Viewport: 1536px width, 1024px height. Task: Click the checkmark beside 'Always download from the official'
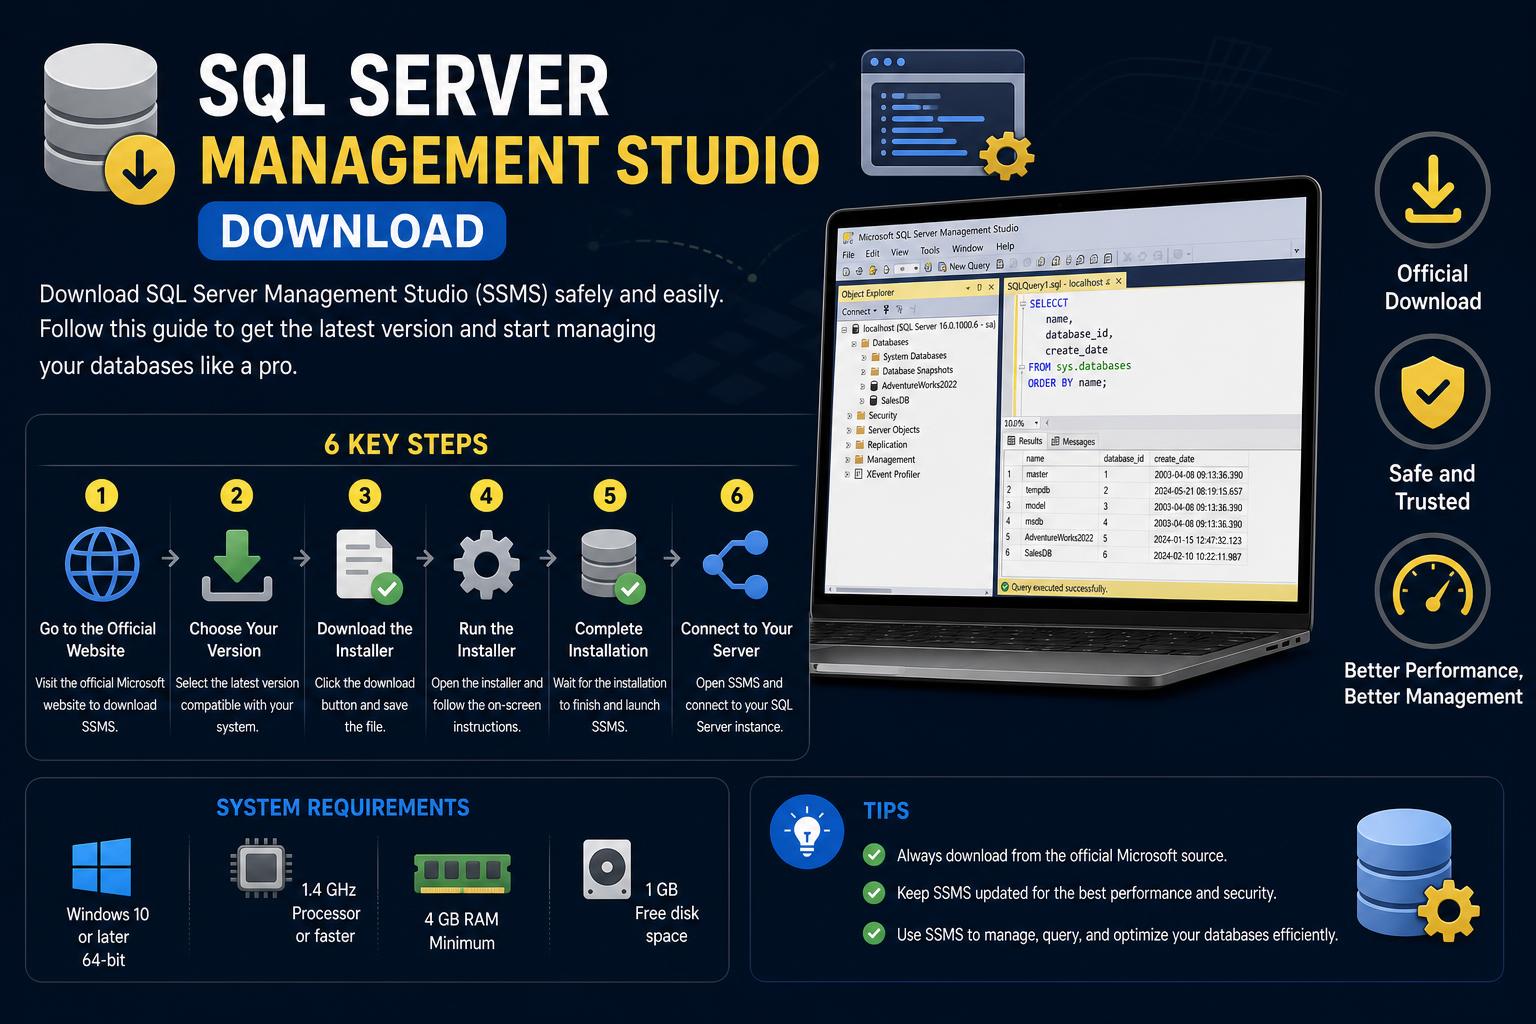pos(874,855)
